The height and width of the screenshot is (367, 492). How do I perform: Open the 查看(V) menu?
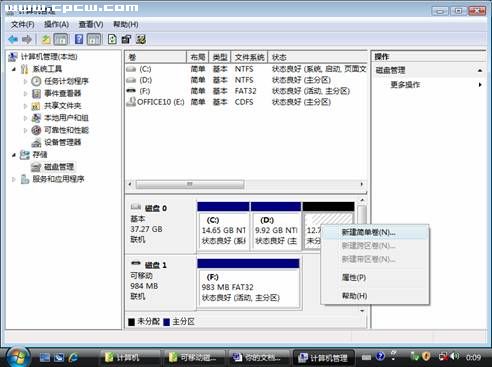point(91,24)
